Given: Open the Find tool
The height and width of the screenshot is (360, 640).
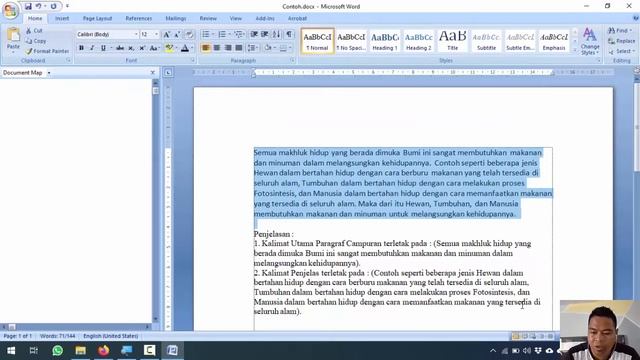Looking at the screenshot, I should pos(620,31).
